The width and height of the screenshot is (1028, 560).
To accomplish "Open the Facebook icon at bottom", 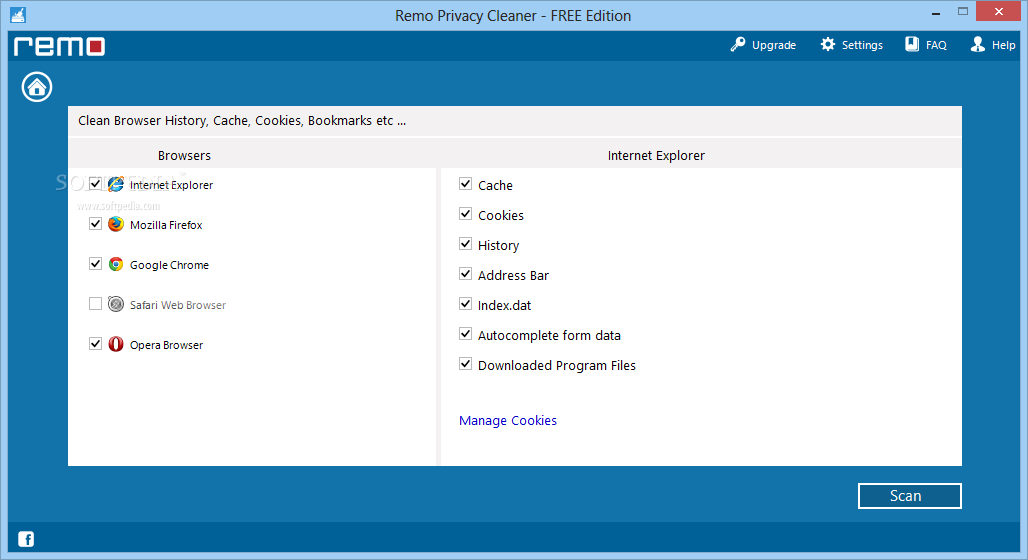I will (26, 539).
